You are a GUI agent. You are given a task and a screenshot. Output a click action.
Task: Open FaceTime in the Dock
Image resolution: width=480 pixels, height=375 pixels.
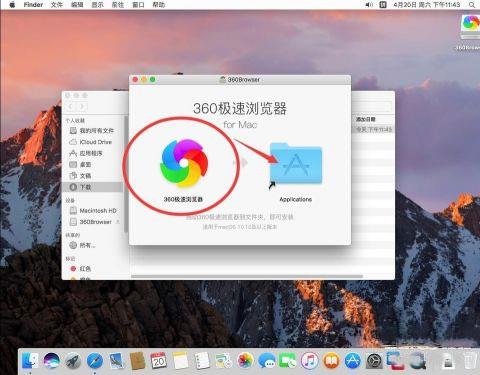point(288,361)
